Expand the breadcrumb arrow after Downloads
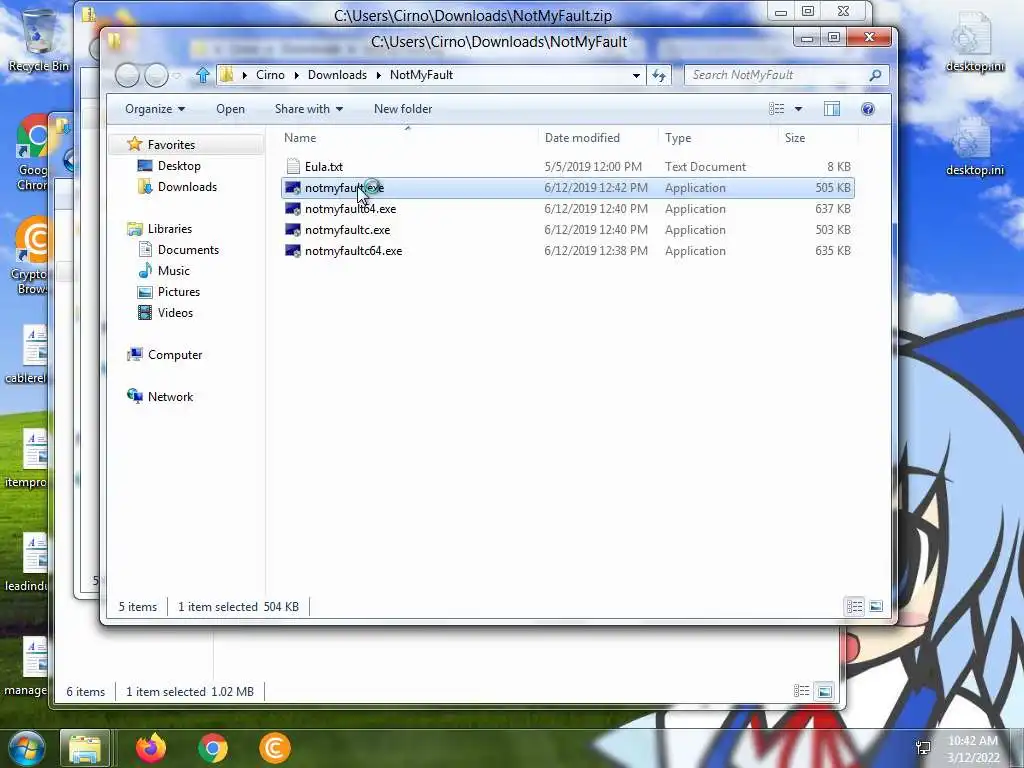The image size is (1024, 768). (x=378, y=75)
